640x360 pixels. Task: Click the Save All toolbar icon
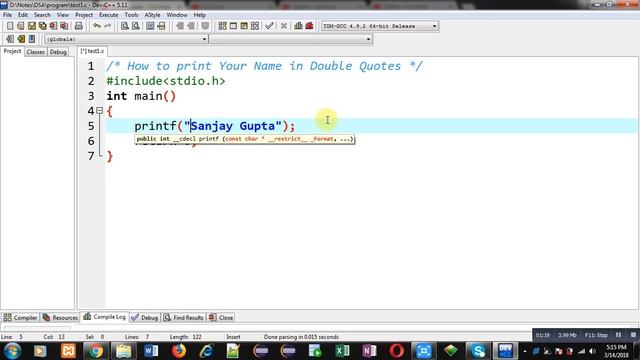pos(42,26)
